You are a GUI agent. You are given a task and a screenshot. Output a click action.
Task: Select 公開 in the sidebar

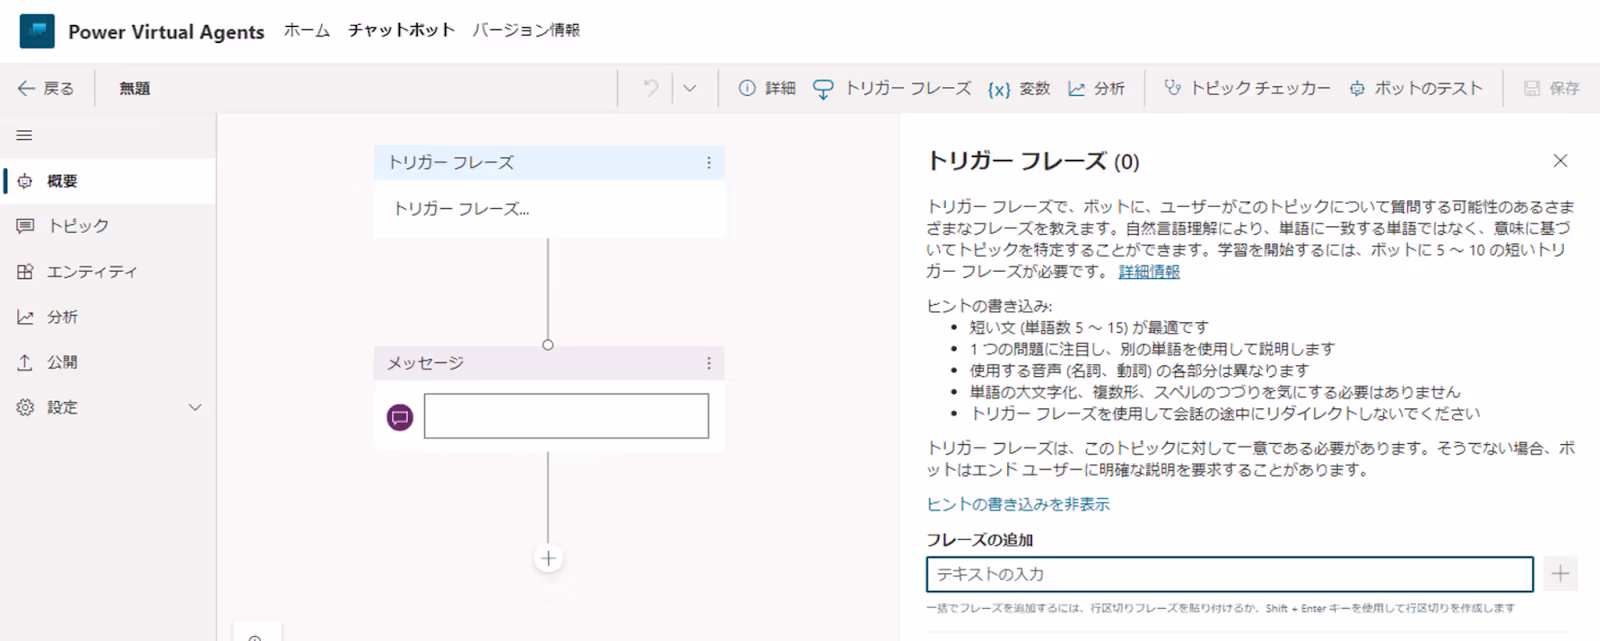click(x=108, y=362)
